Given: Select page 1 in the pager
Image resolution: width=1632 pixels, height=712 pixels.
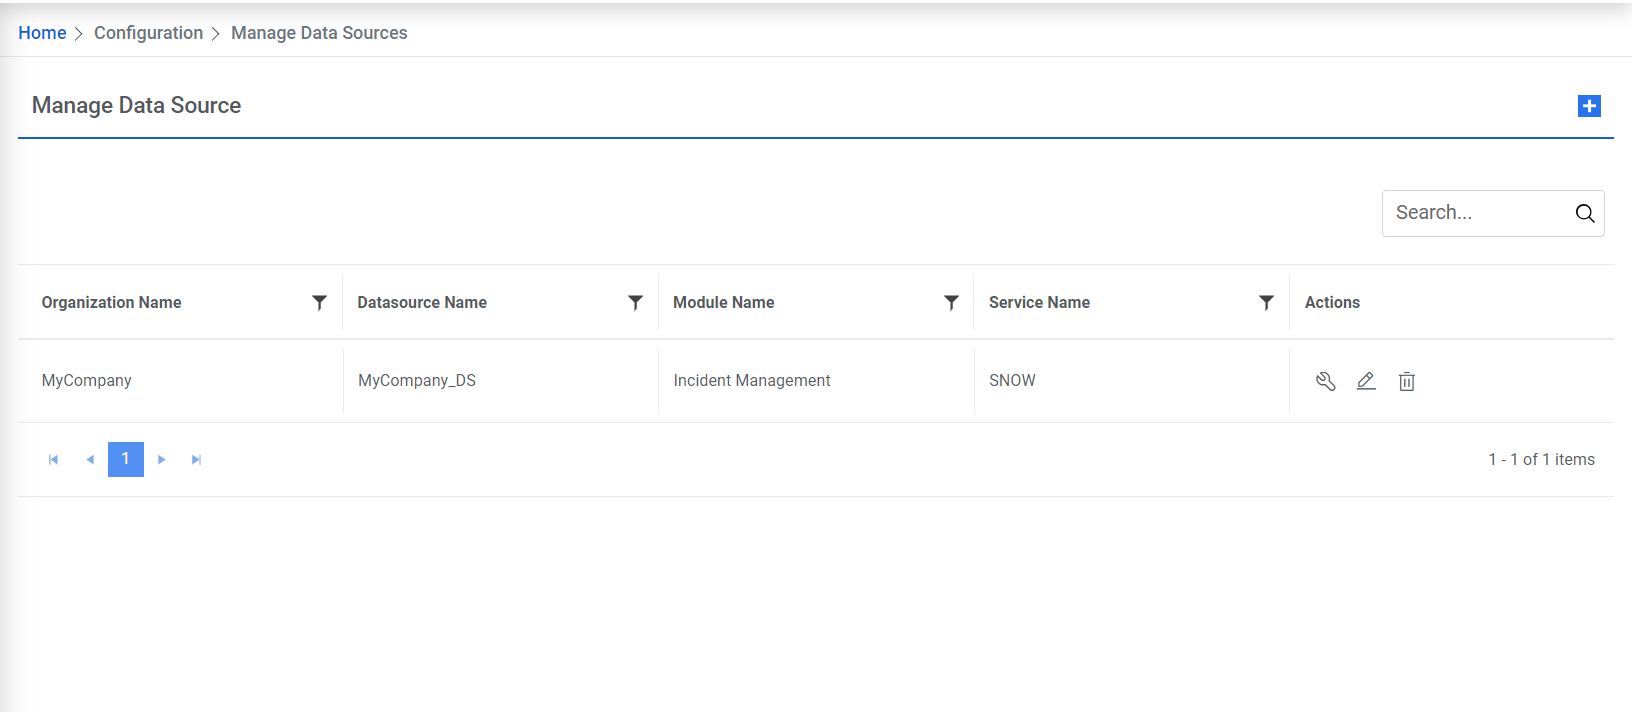Looking at the screenshot, I should [x=126, y=459].
